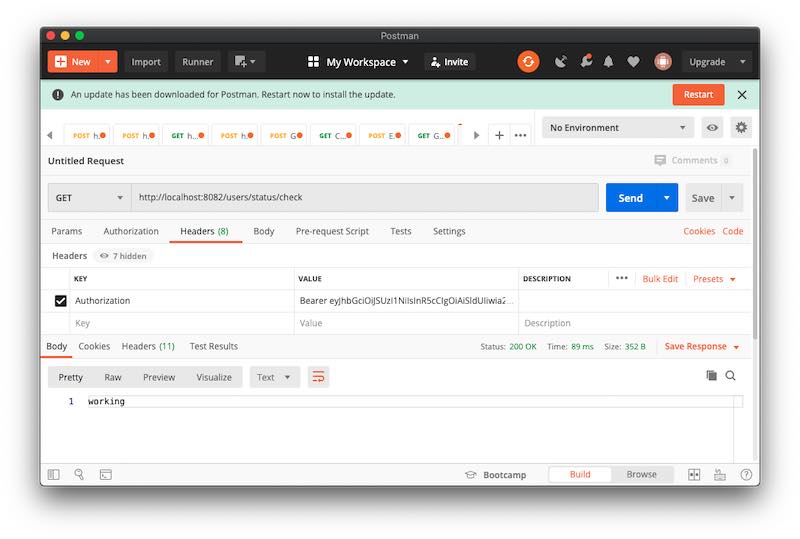Image resolution: width=800 pixels, height=539 pixels.
Task: Open keyboard shortcuts icon in status bar
Action: pyautogui.click(x=720, y=475)
